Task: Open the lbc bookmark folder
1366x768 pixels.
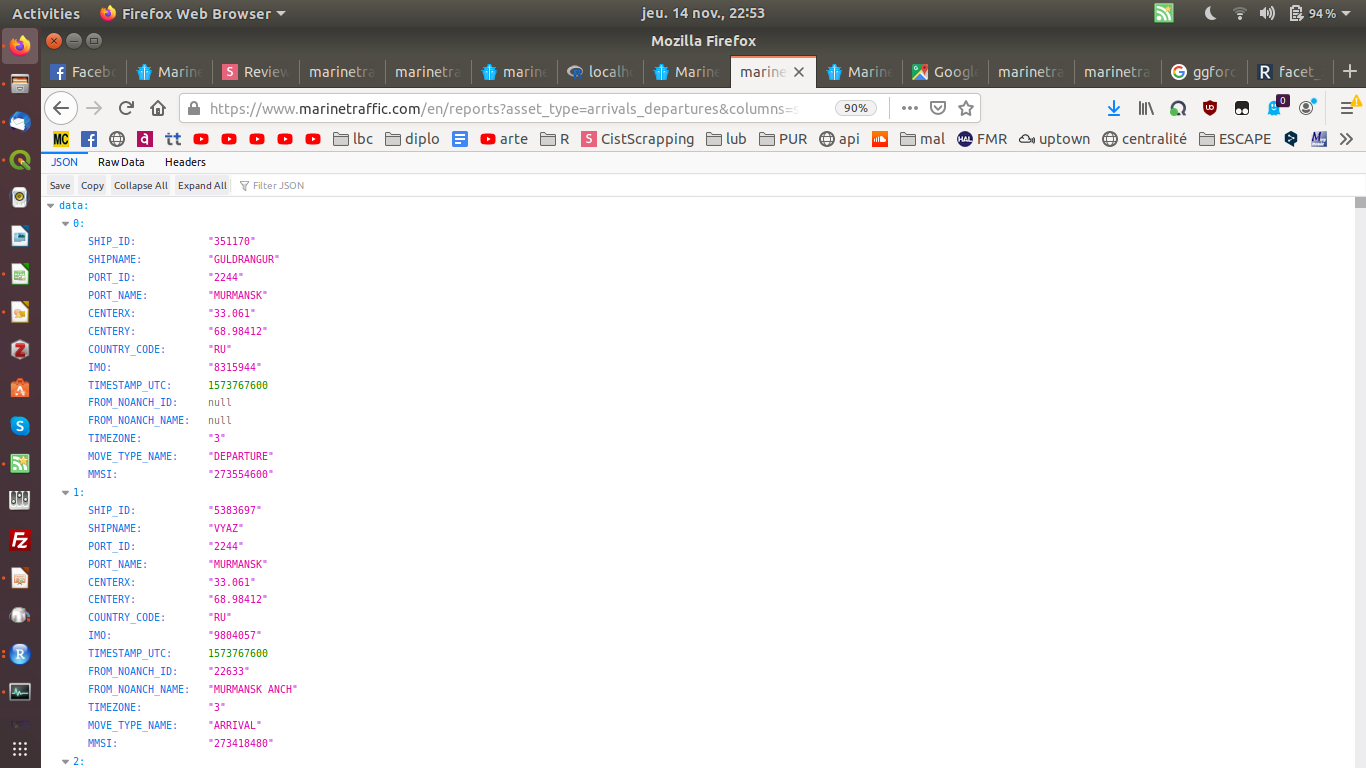Action: [353, 139]
